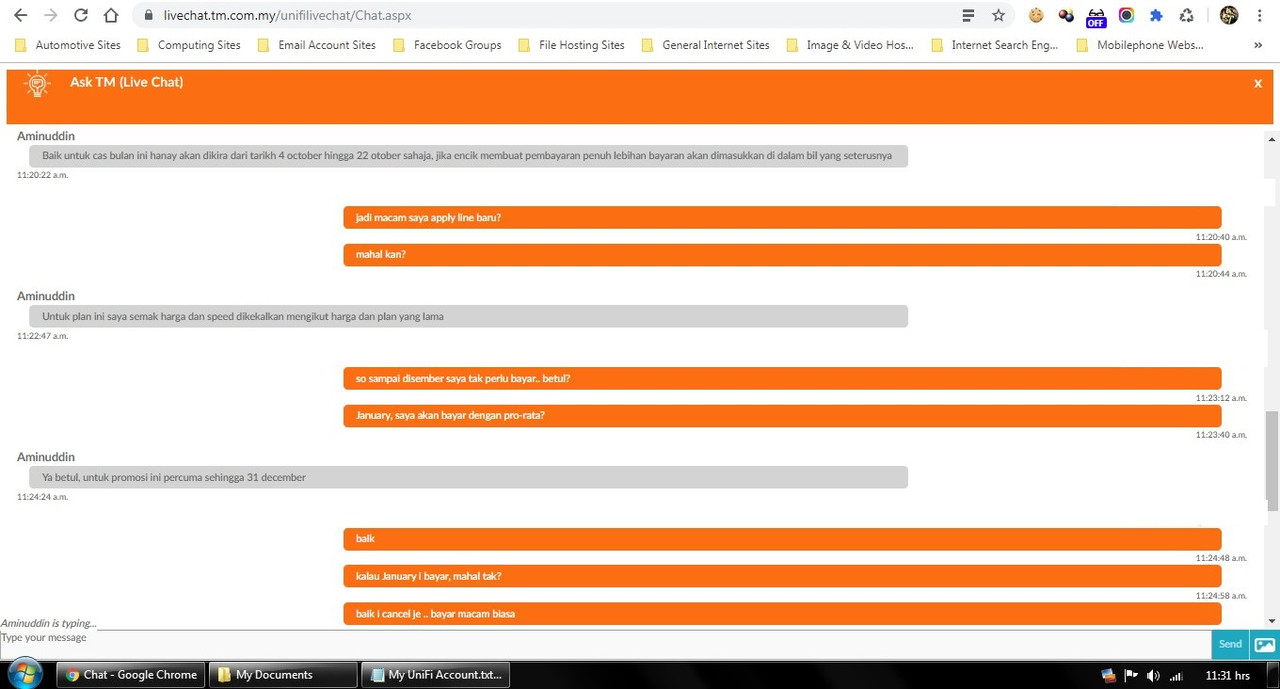
Task: Open General Internet Sites bookmark folder
Action: pos(706,45)
